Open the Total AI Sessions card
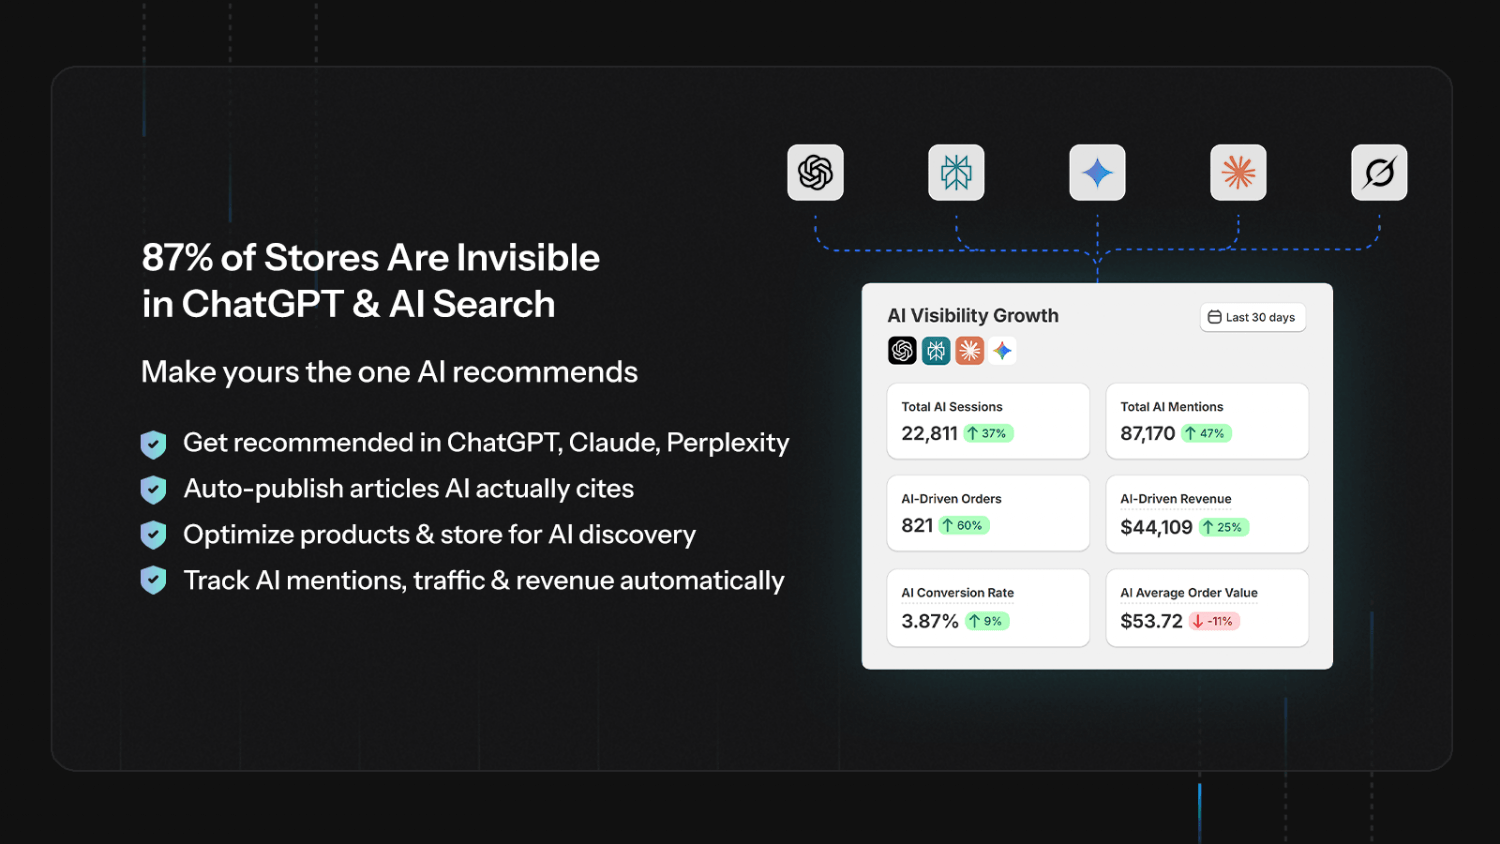The image size is (1500, 844). point(988,421)
